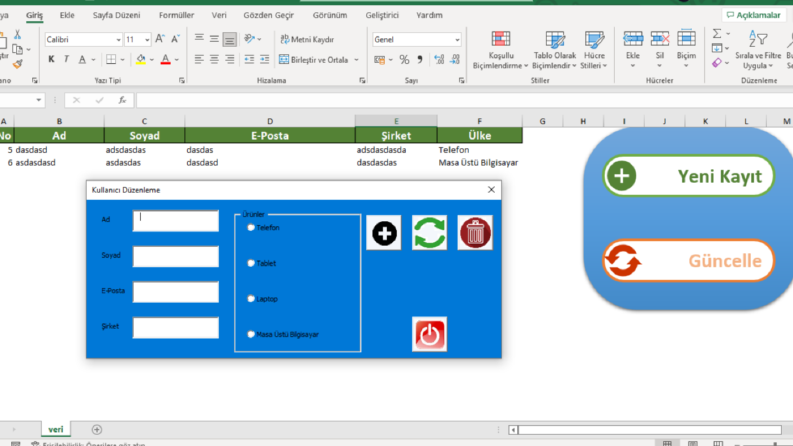Apply red font color button
Image resolution: width=793 pixels, height=446 pixels.
click(165, 59)
